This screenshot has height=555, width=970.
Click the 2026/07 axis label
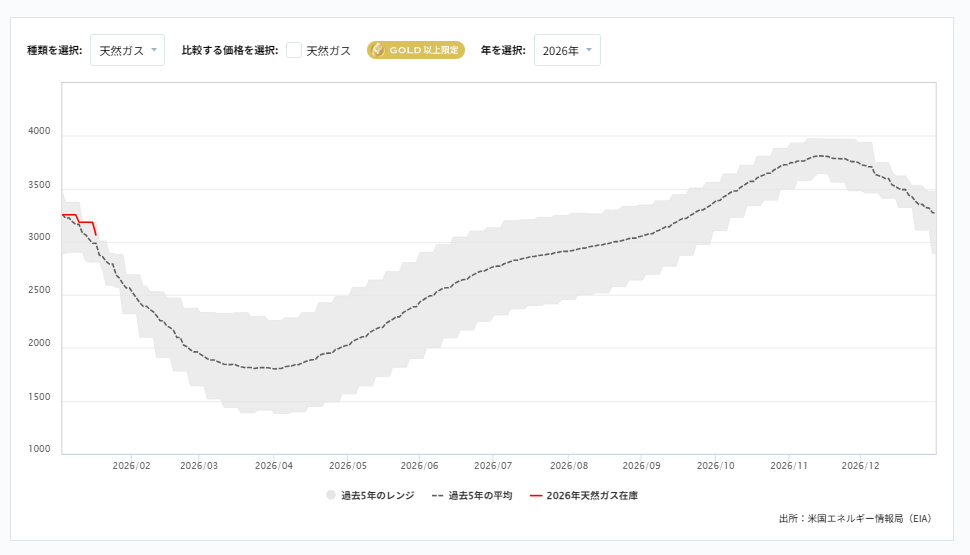pyautogui.click(x=493, y=466)
